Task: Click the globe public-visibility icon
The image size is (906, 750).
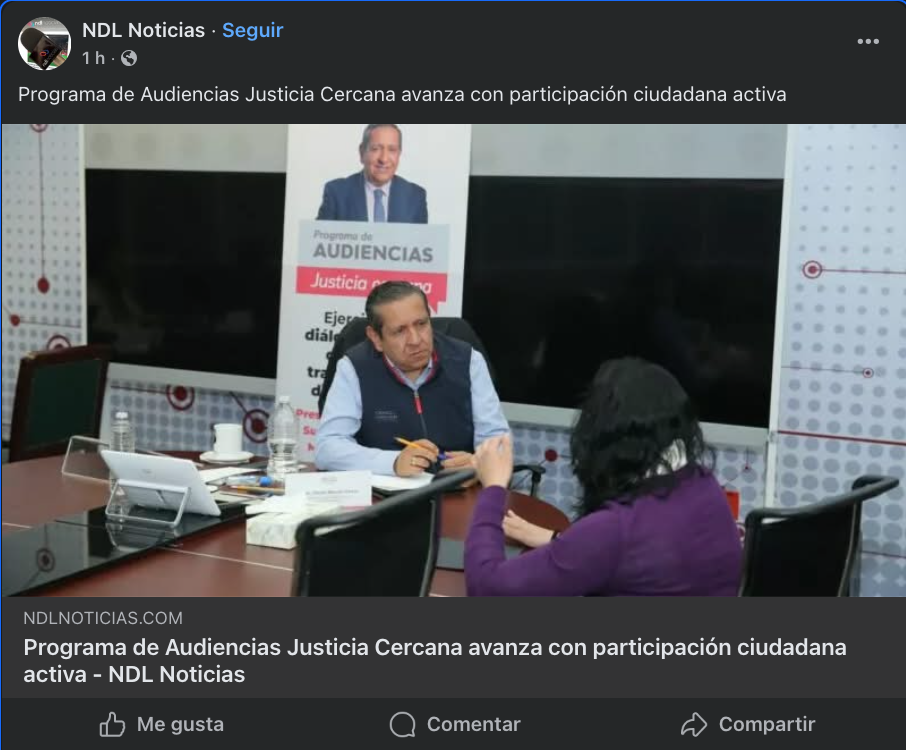Action: (129, 58)
